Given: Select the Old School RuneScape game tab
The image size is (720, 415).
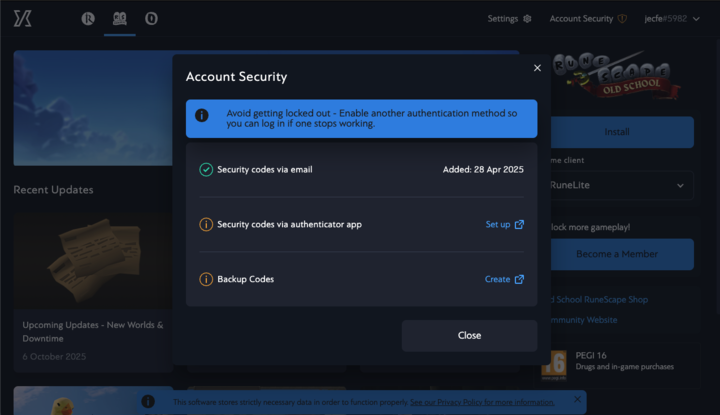Looking at the screenshot, I should click(119, 18).
